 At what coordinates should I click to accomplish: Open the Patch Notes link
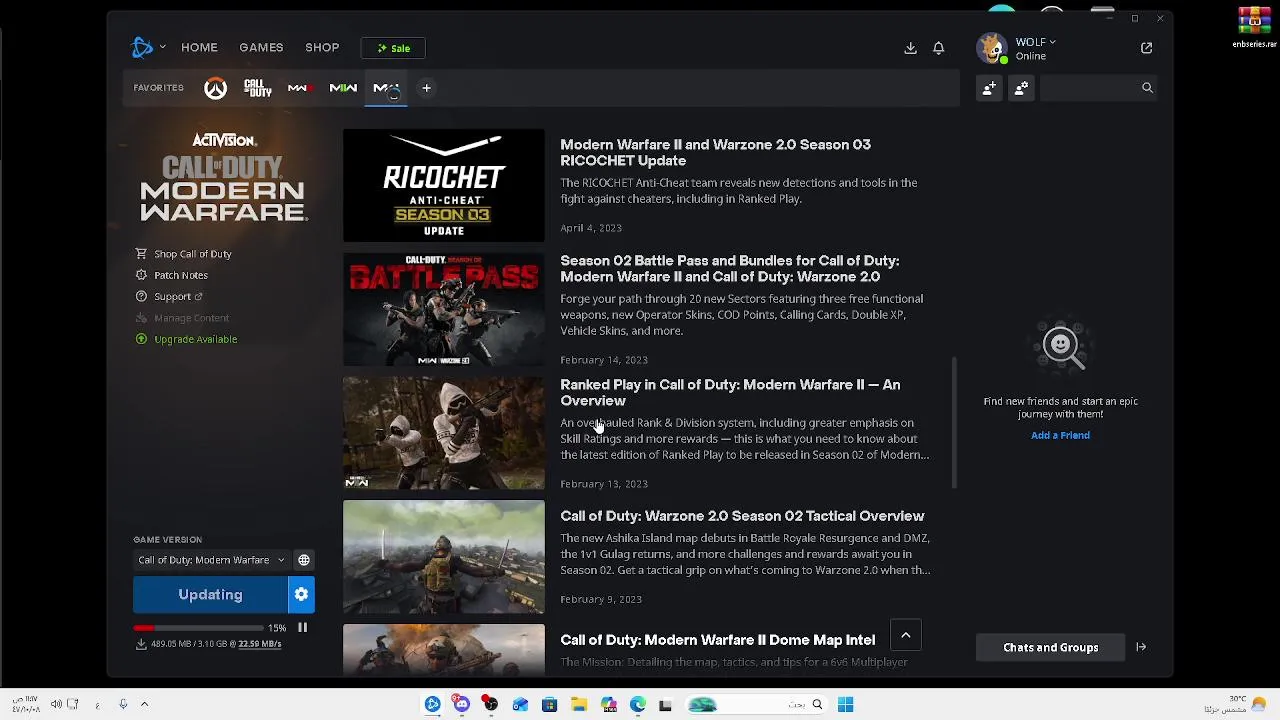181,275
